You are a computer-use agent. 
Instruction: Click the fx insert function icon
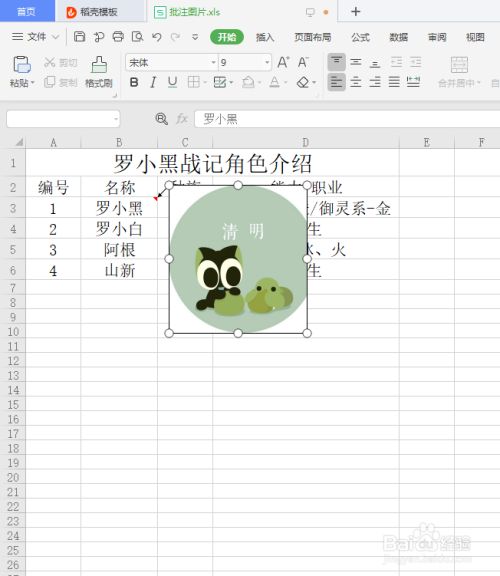182,119
